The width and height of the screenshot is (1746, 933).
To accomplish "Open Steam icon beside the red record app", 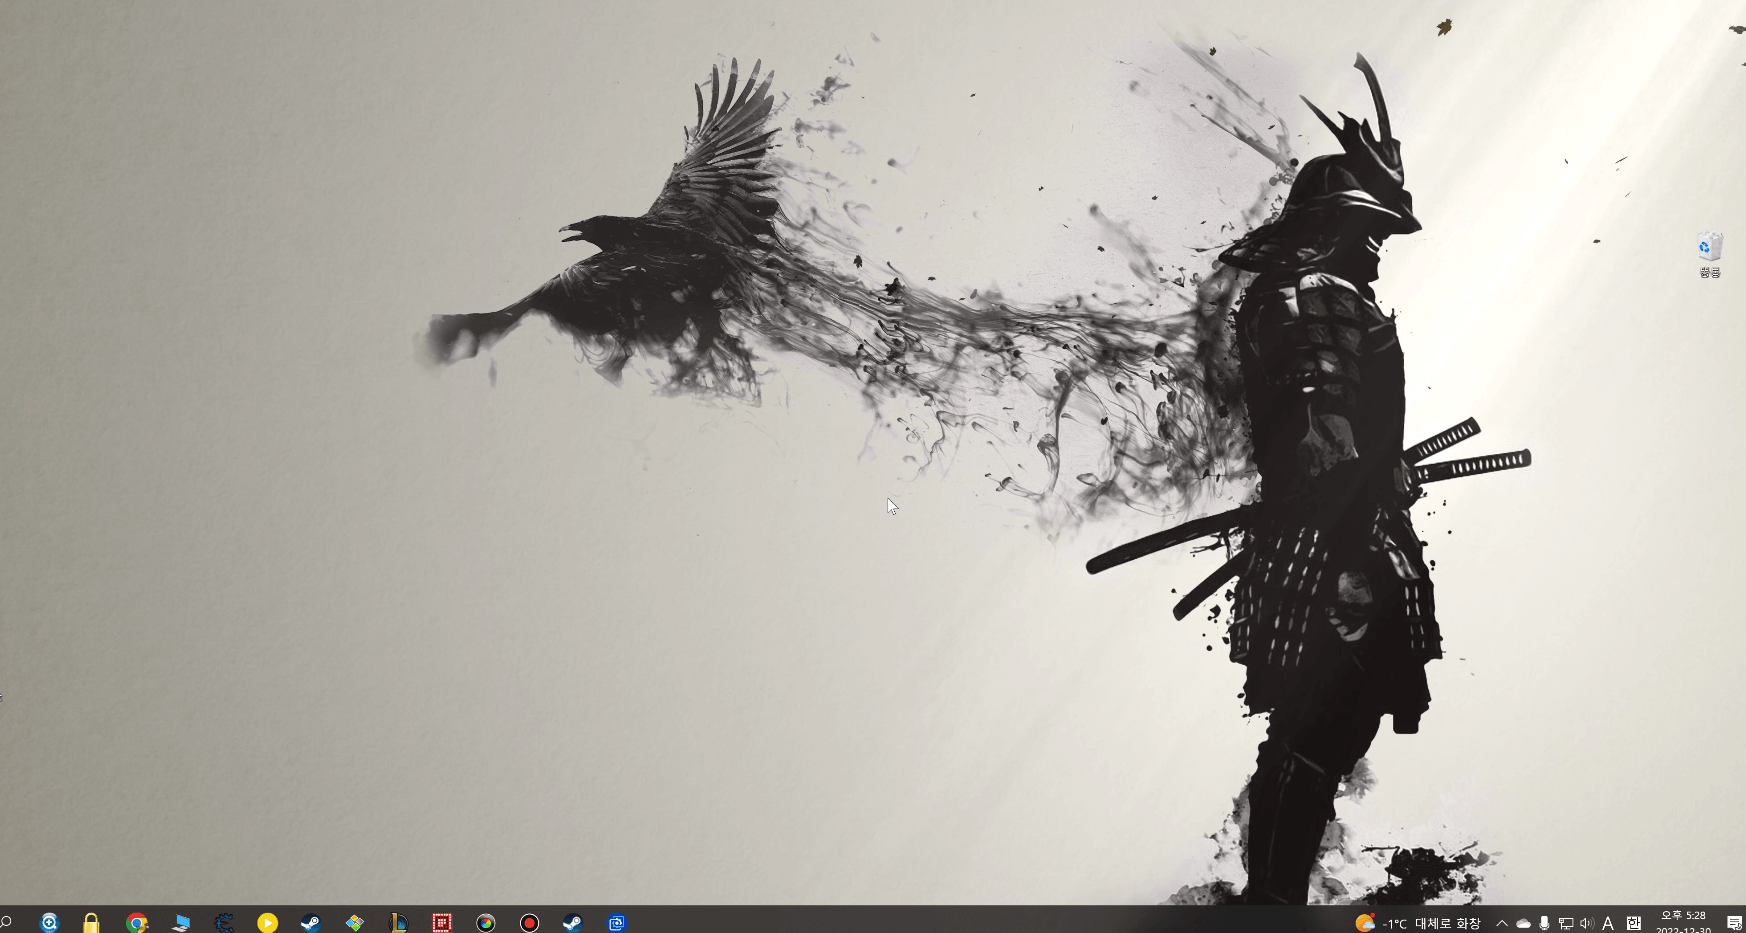I will click(x=573, y=922).
